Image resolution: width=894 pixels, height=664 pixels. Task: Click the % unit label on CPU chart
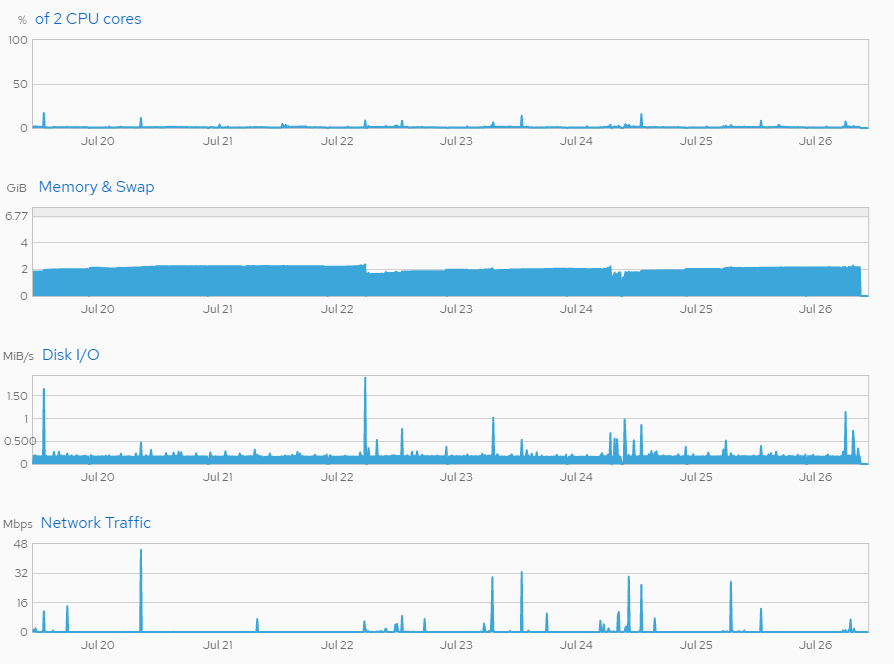25,19
